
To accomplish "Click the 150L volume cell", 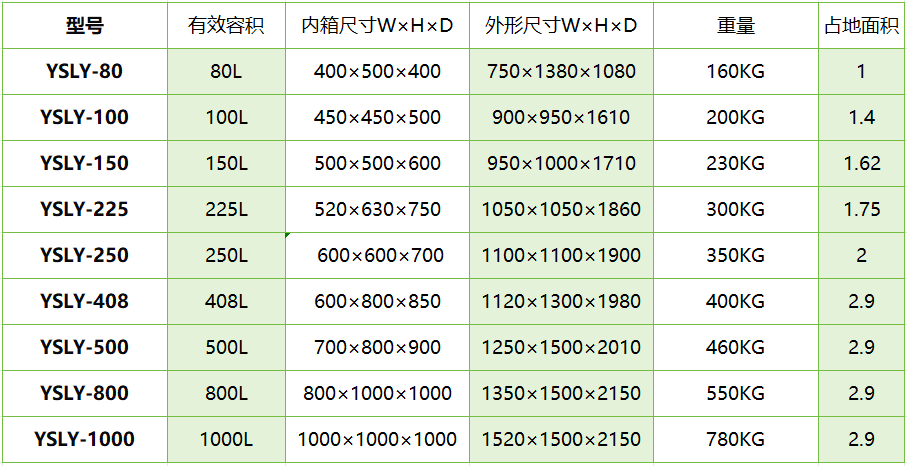I will pos(226,164).
